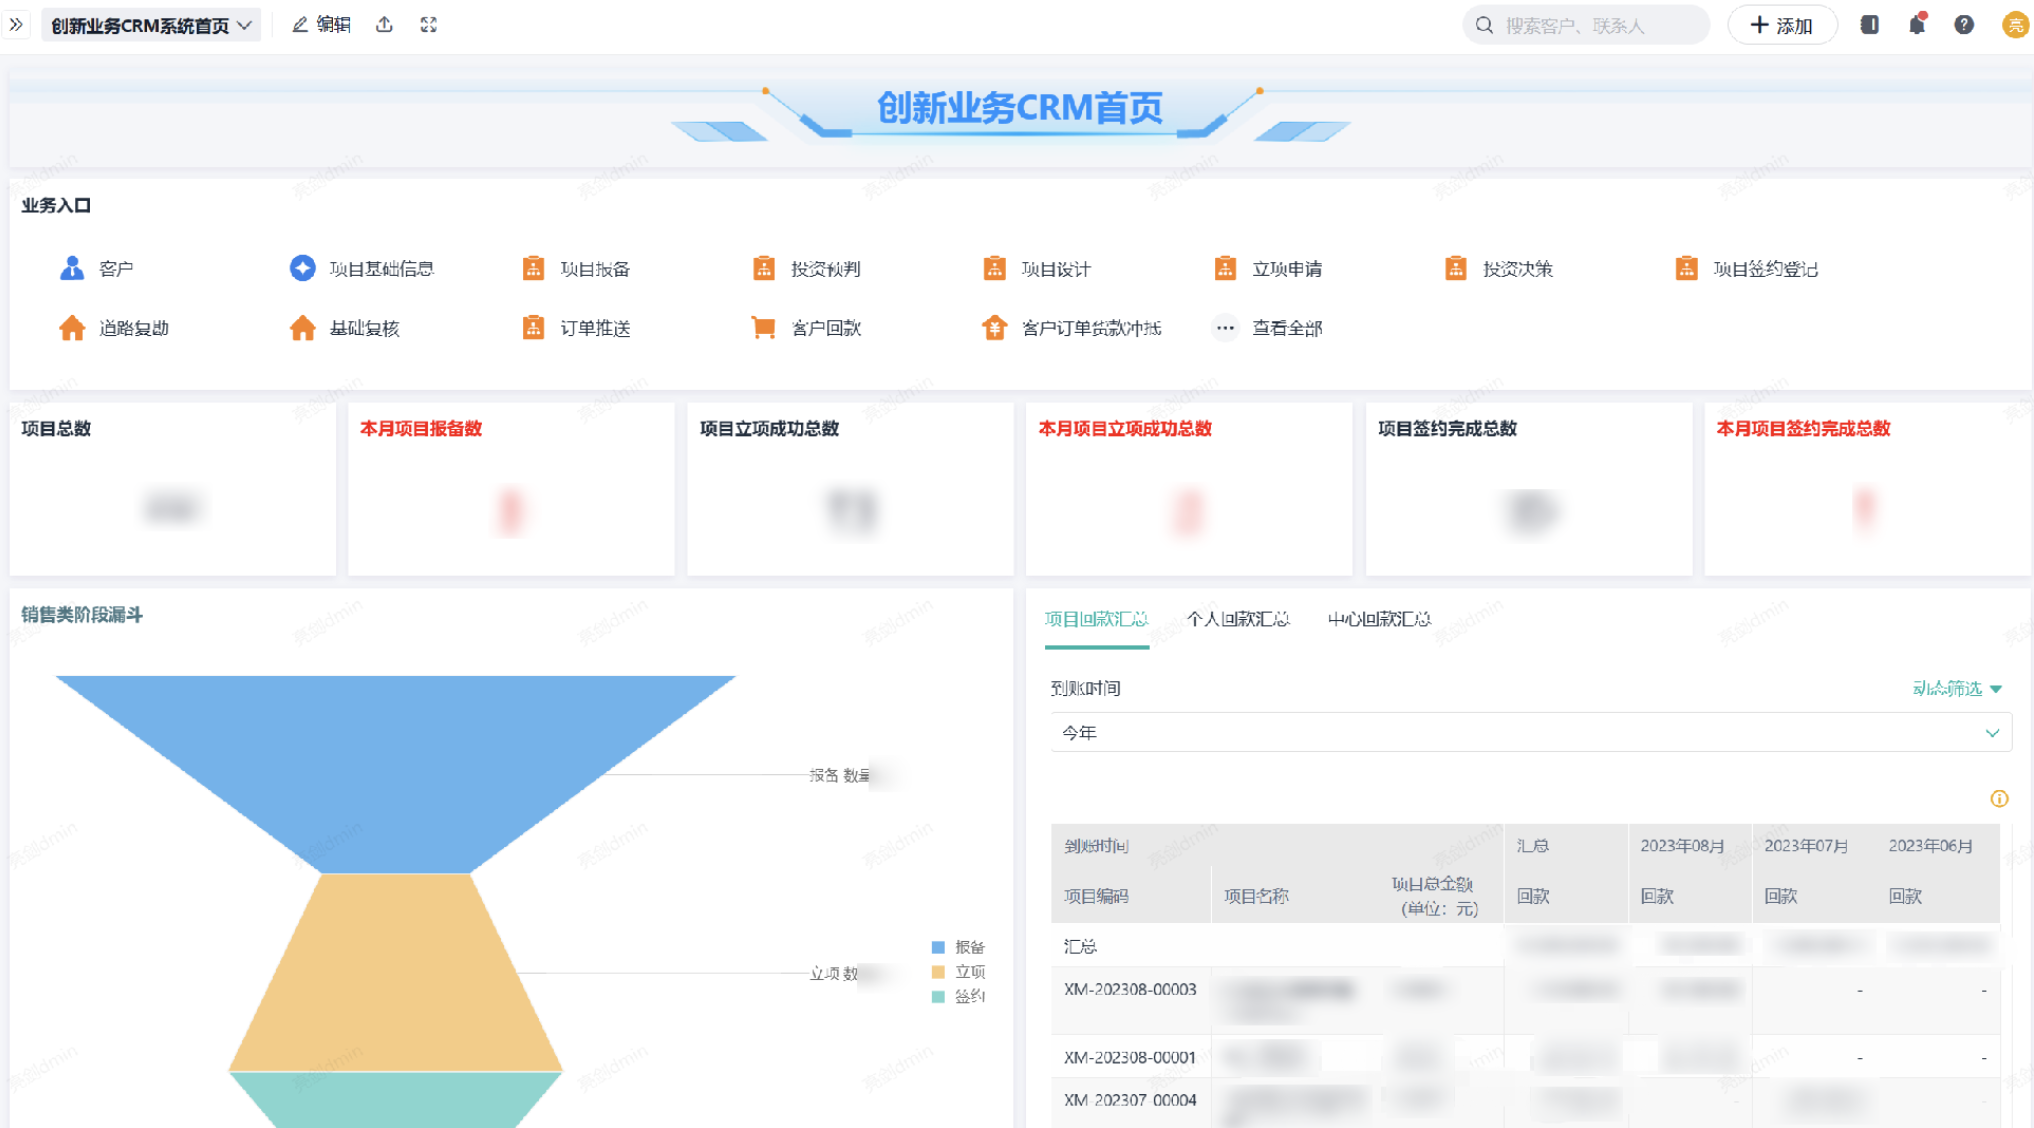Click the 客户 person icon
The height and width of the screenshot is (1128, 2034).
point(71,268)
